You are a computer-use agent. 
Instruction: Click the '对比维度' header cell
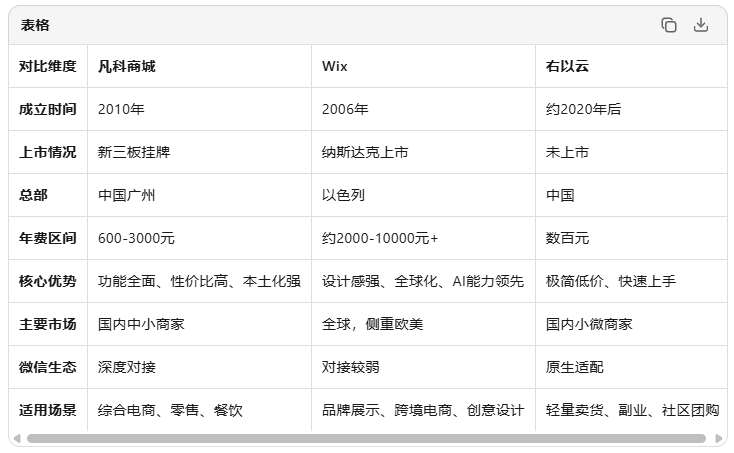pos(48,66)
